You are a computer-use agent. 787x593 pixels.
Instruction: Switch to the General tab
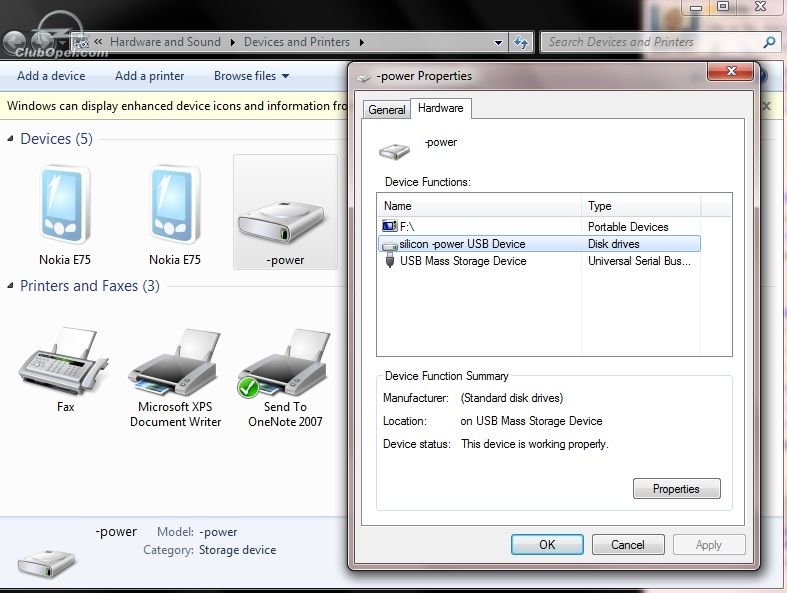(x=386, y=109)
